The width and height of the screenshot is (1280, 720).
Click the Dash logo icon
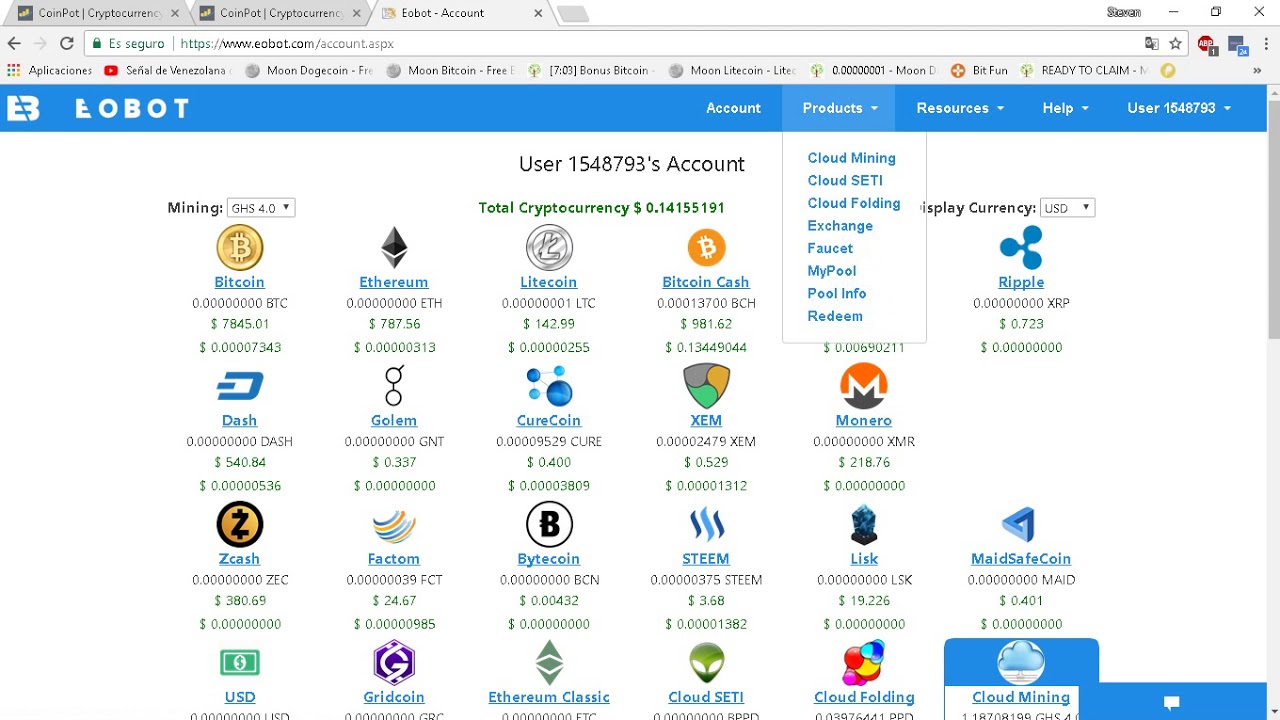click(x=239, y=386)
